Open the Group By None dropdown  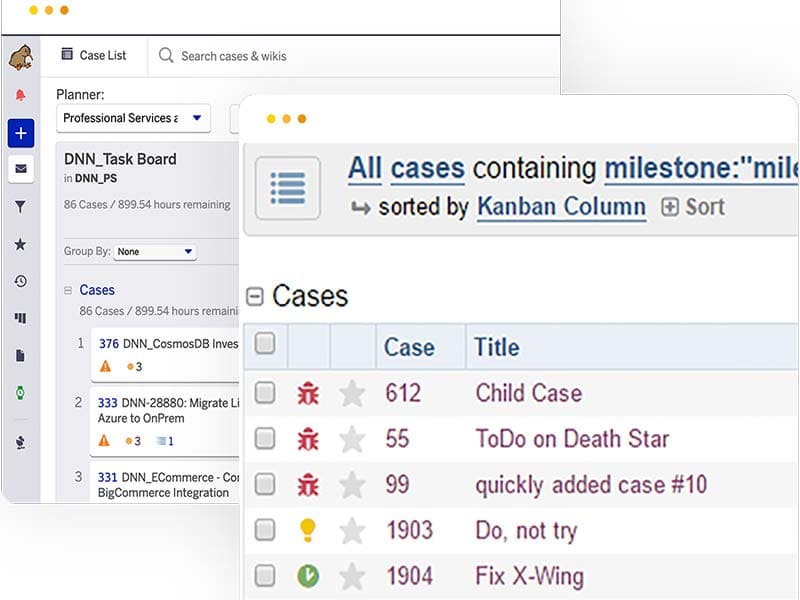tap(155, 252)
